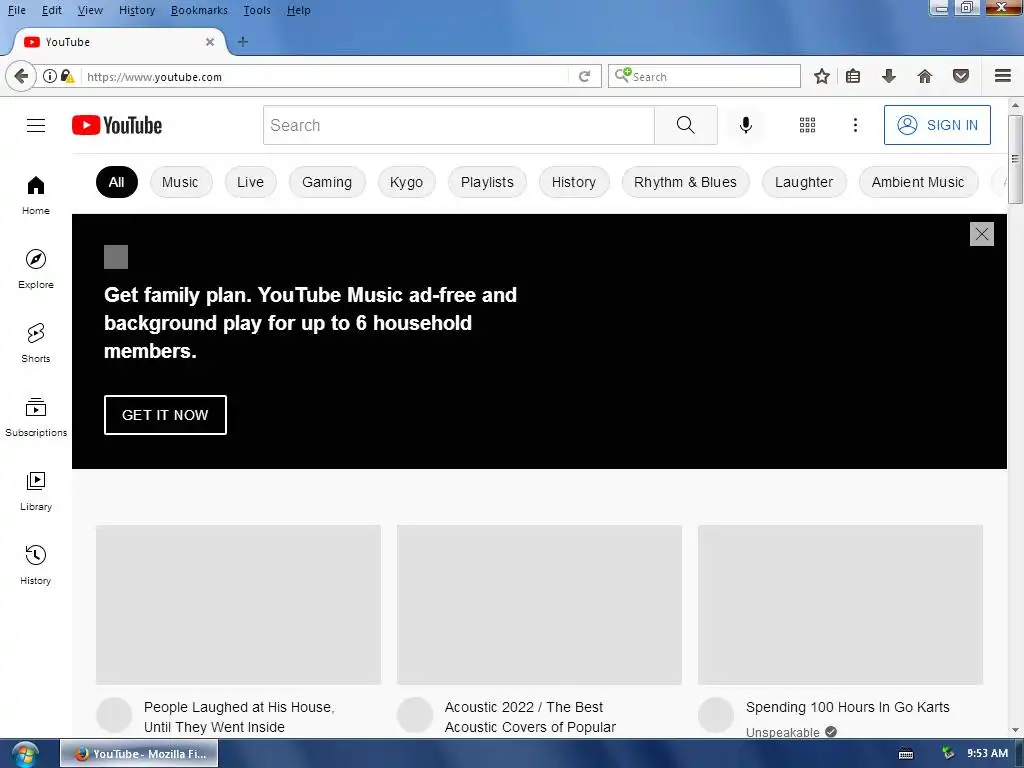Image resolution: width=1024 pixels, height=768 pixels.
Task: Select the Ambient Music chip
Action: point(918,182)
